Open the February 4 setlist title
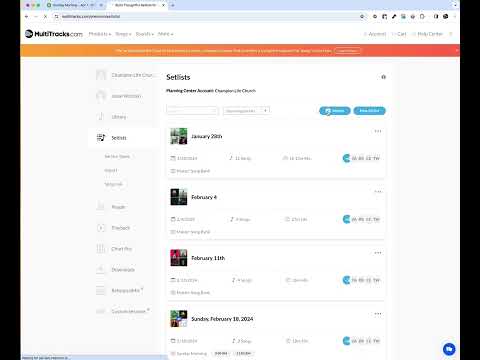 coord(204,197)
